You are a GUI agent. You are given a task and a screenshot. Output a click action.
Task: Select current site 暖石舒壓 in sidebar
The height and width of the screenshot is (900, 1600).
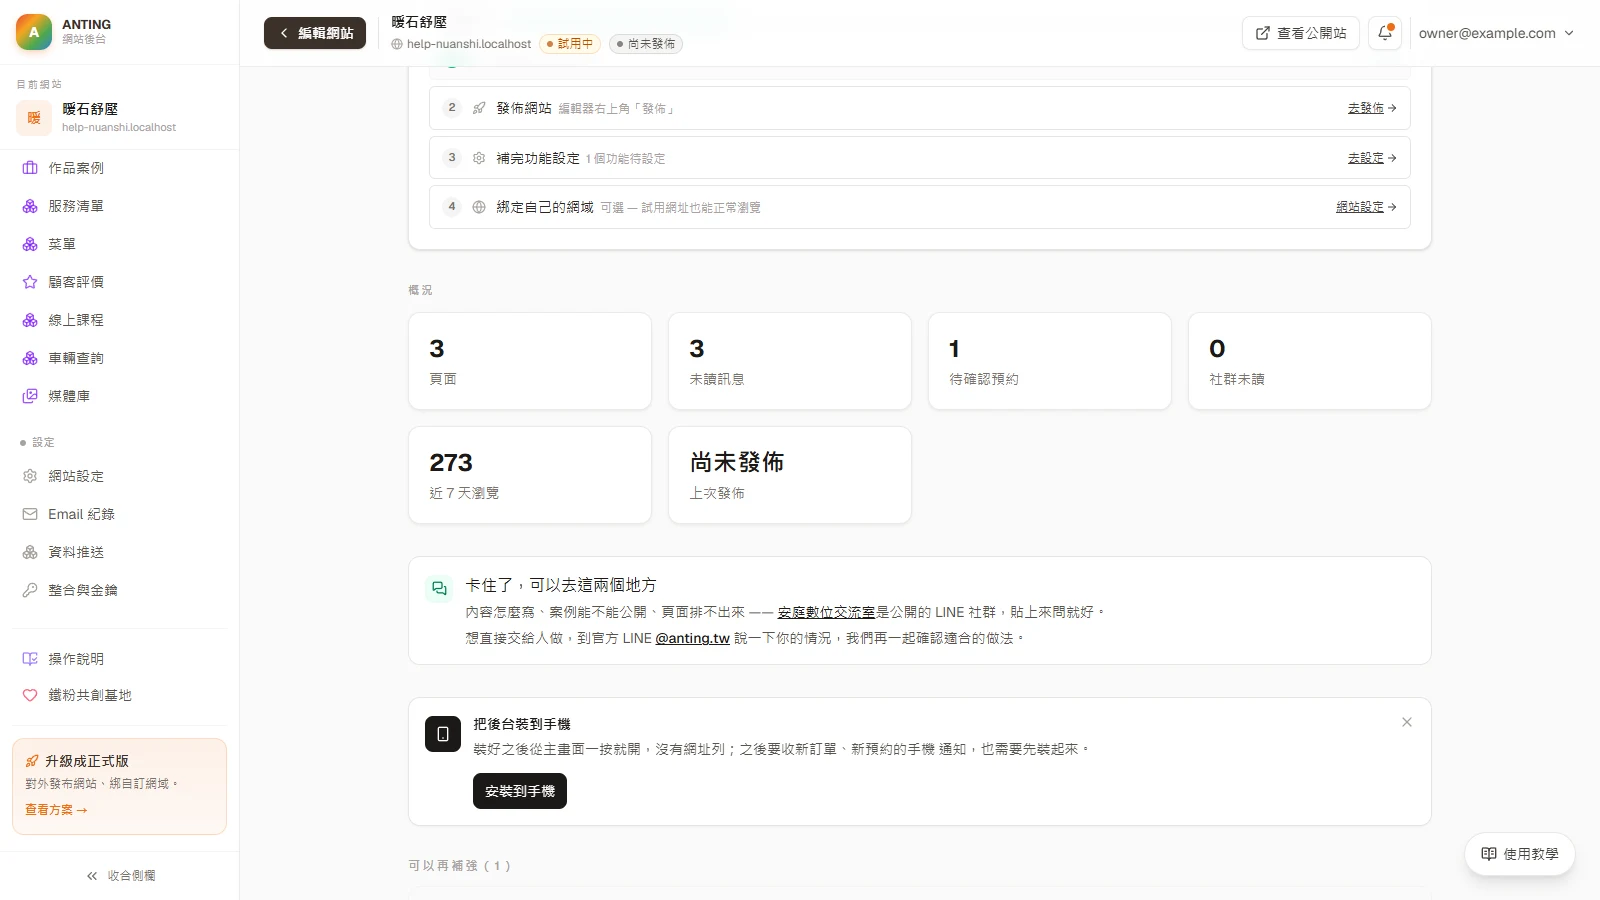119,117
